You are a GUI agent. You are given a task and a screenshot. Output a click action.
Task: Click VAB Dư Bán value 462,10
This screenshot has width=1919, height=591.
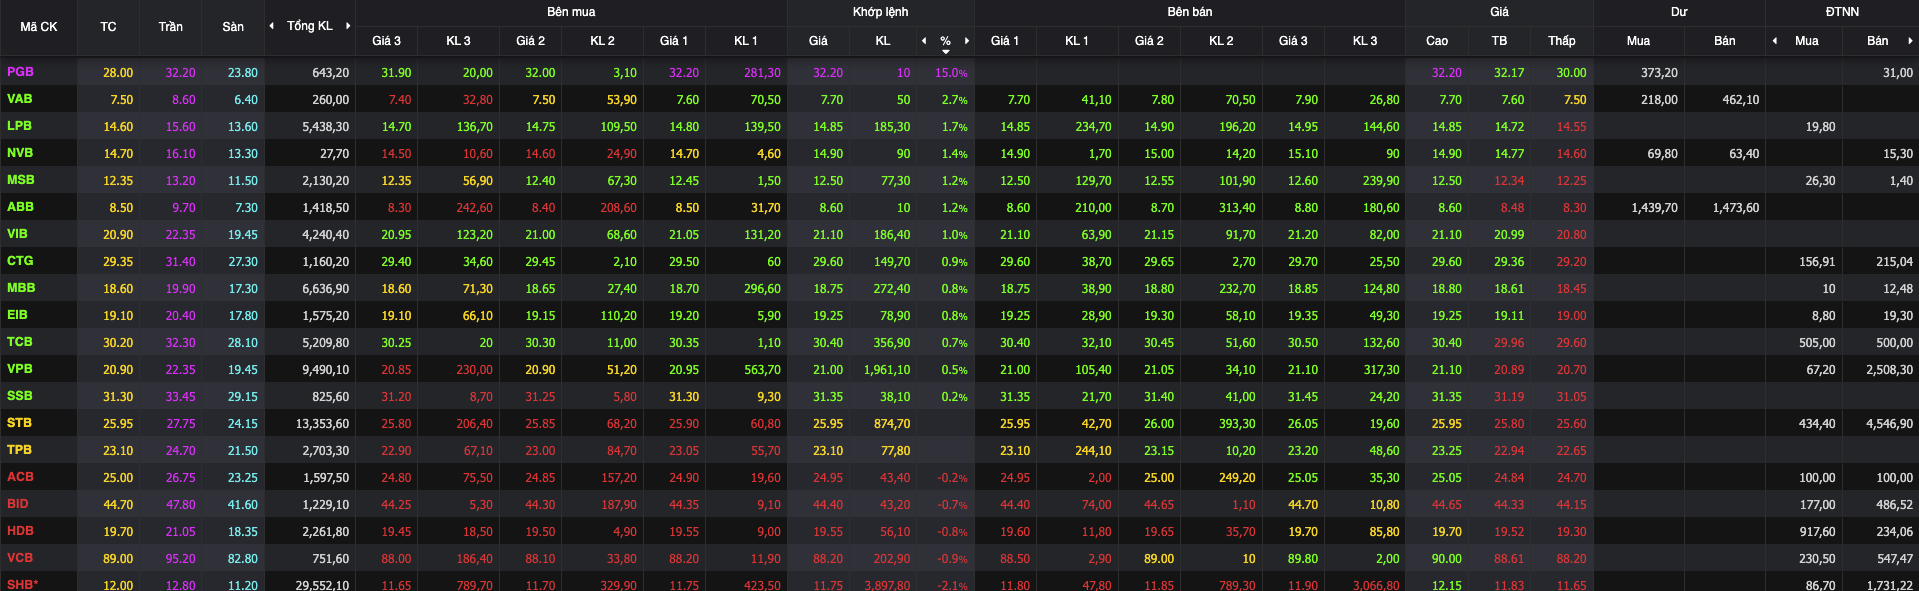1741,100
